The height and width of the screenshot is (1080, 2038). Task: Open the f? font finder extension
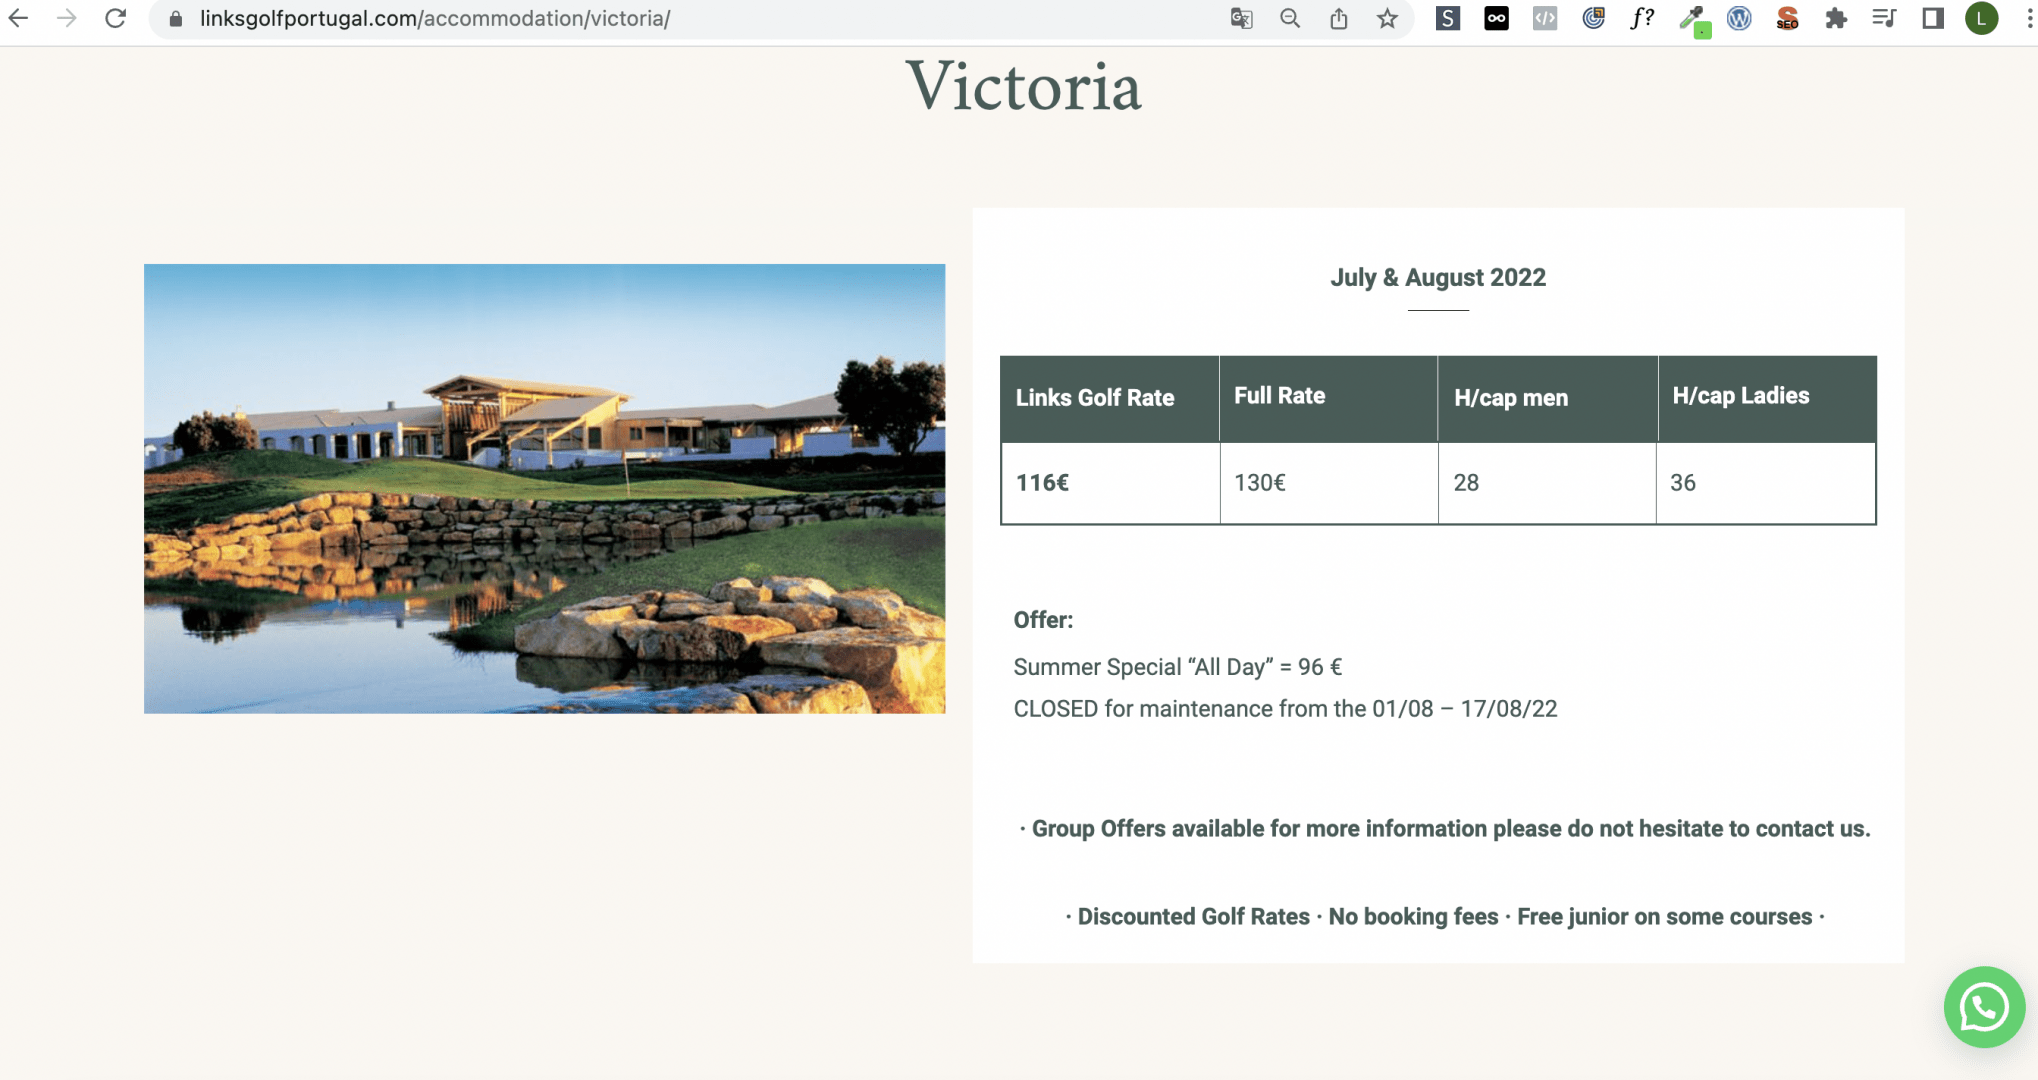pos(1642,18)
